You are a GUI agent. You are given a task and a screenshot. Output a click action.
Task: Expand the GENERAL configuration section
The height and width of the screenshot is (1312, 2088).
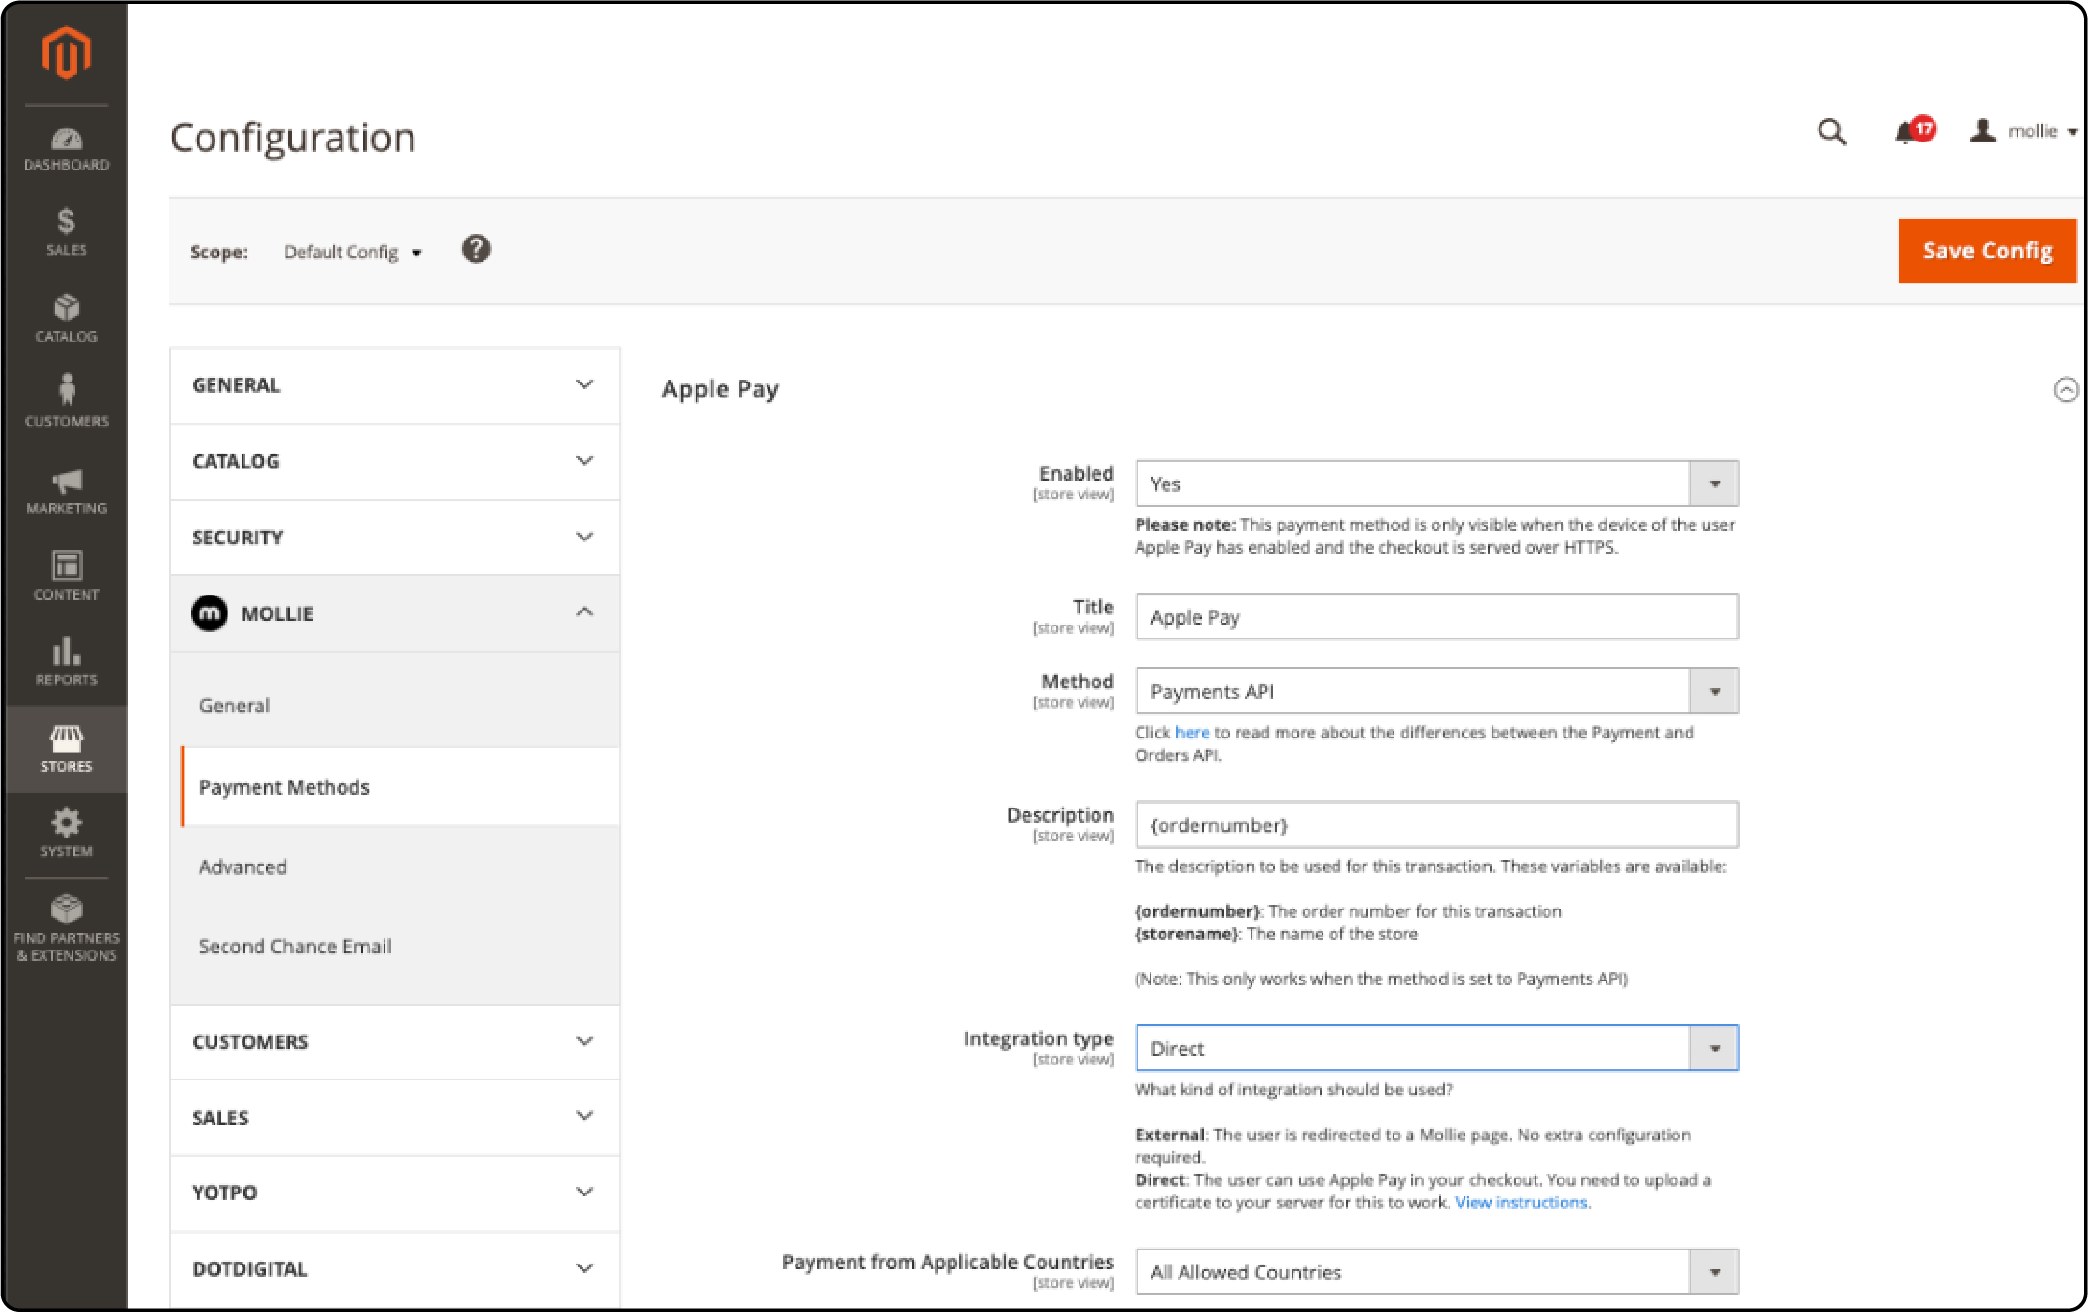395,385
